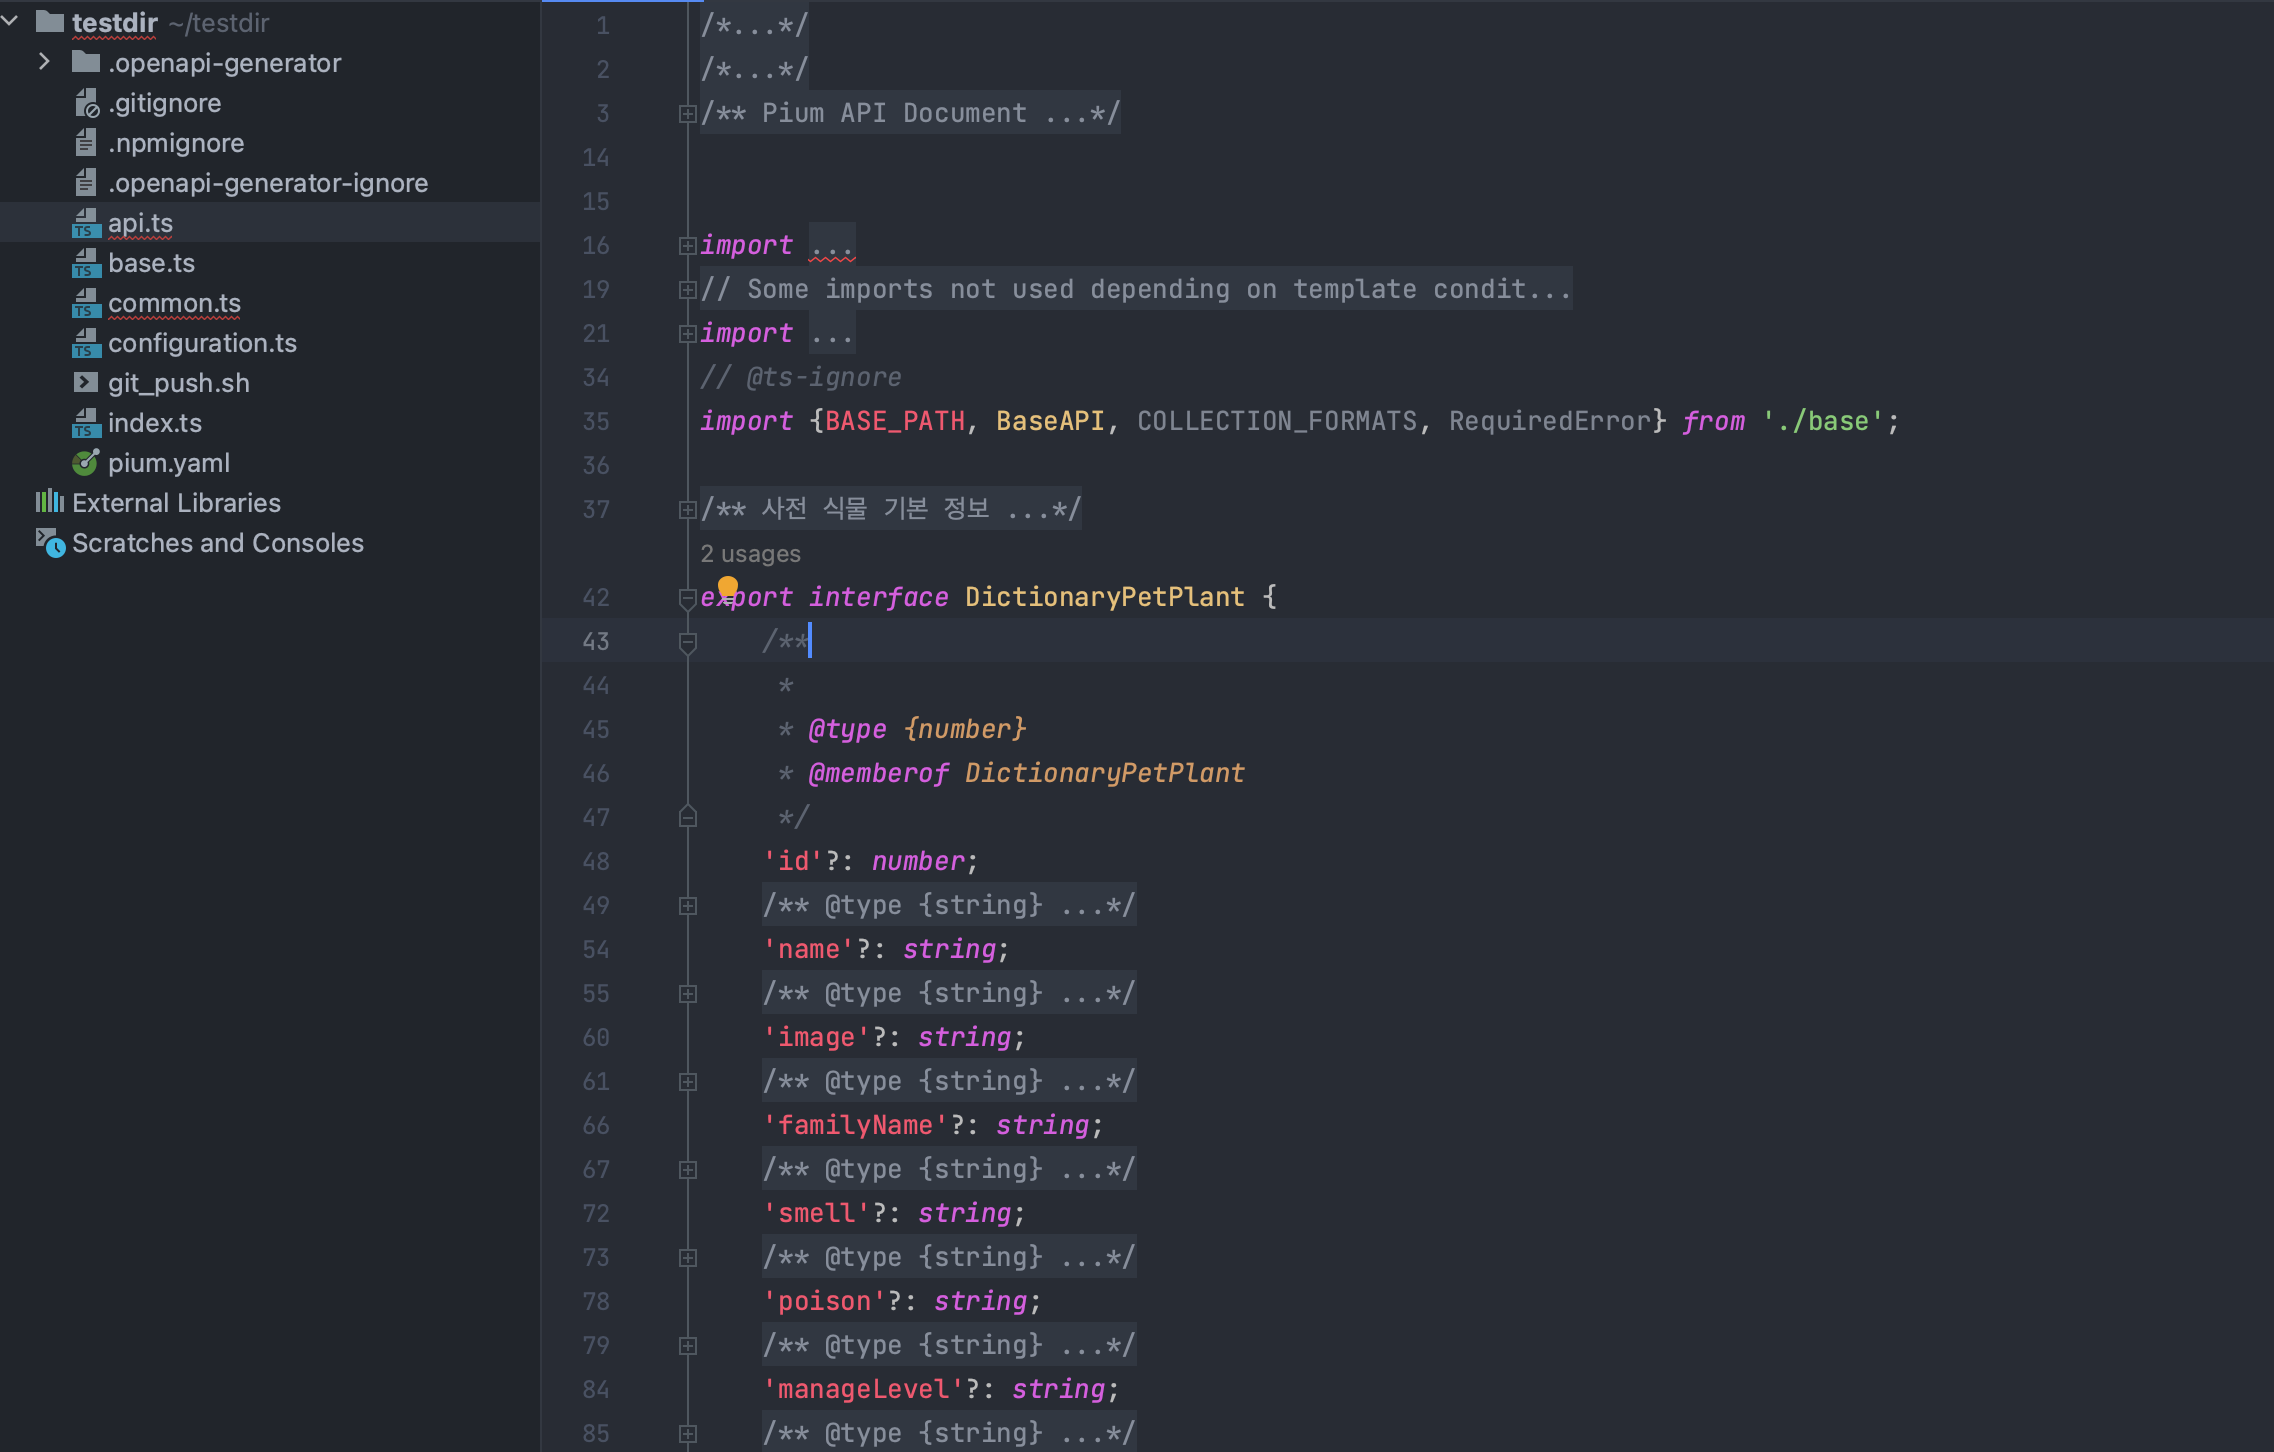Click line number 48 in the gutter
Viewport: 2274px width, 1452px height.
click(x=596, y=862)
